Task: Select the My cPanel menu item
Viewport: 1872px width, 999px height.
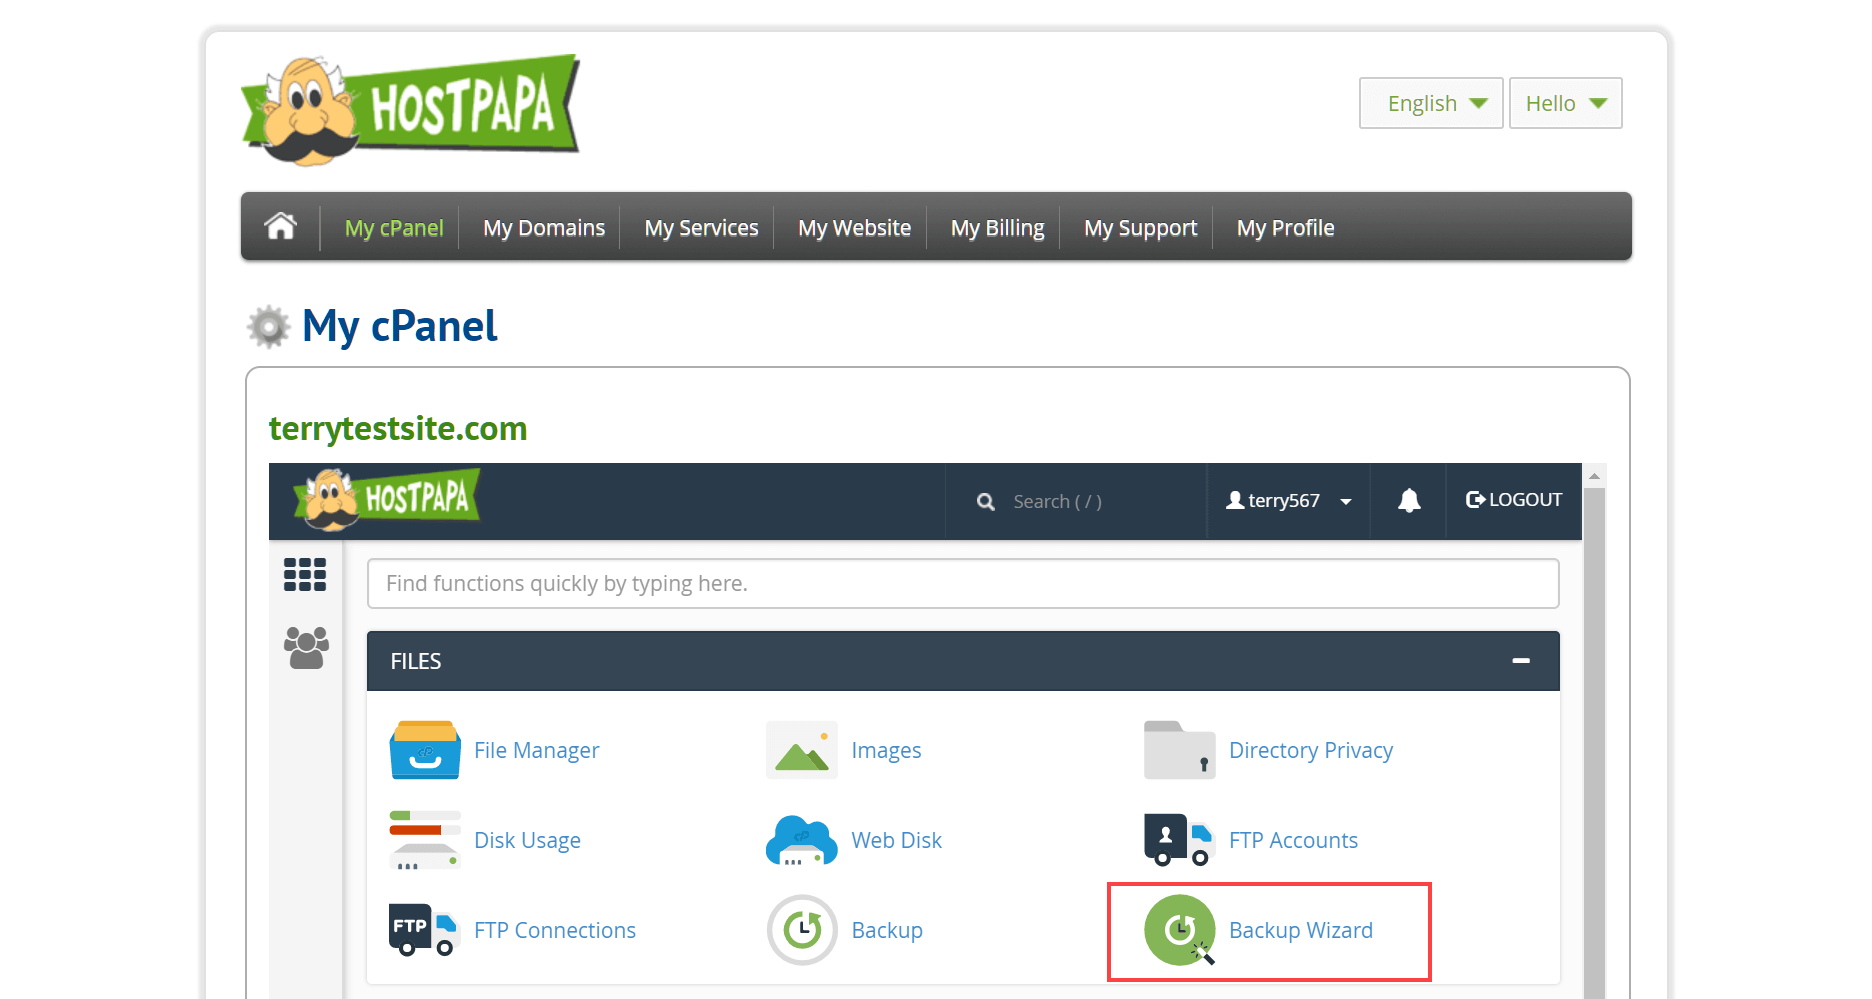Action: pos(394,228)
